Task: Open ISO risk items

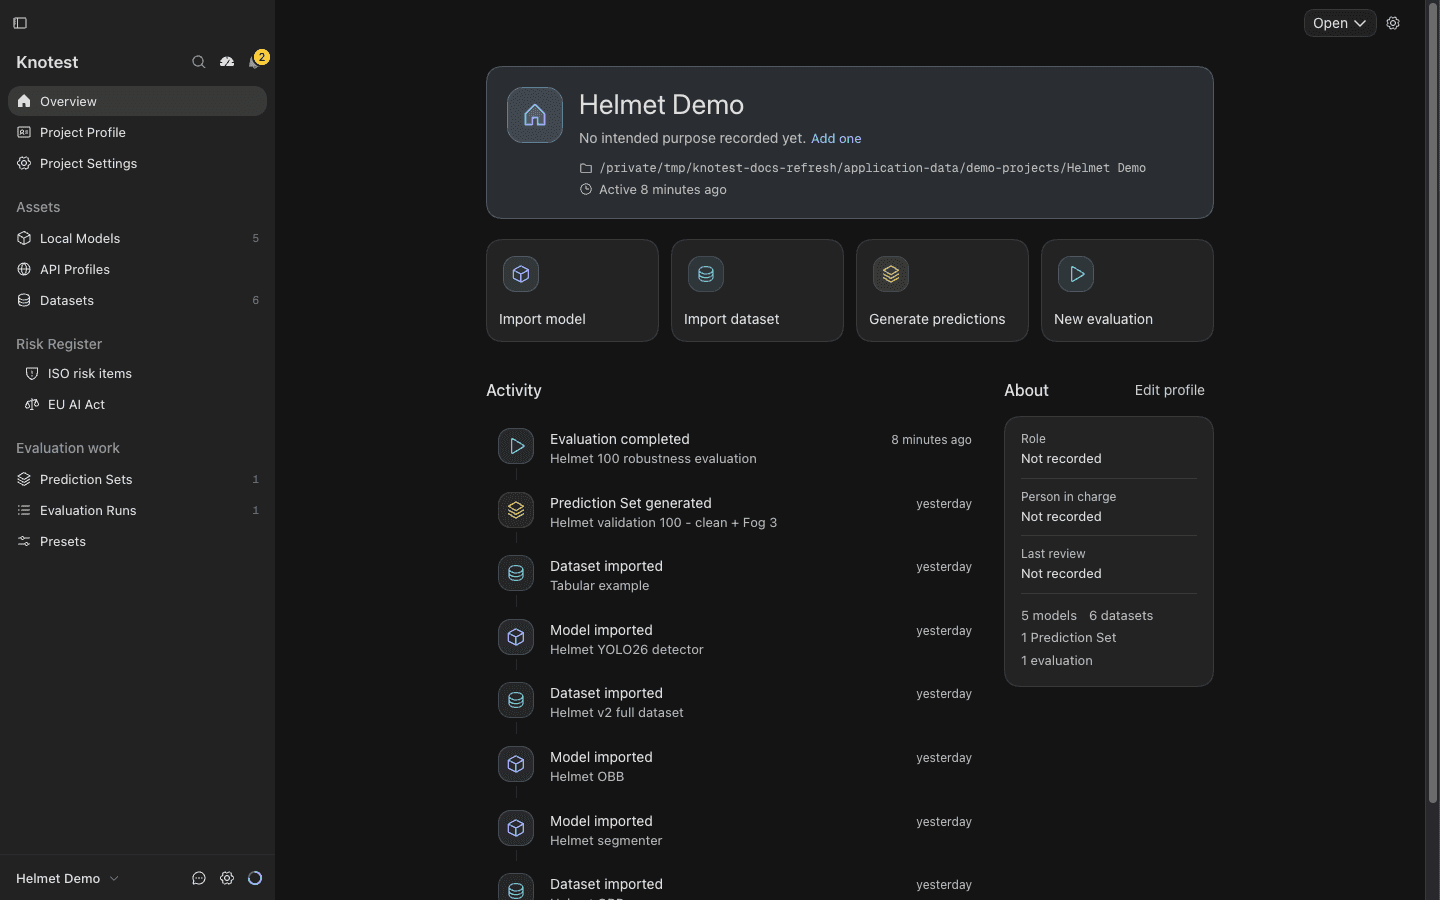Action: (137, 373)
